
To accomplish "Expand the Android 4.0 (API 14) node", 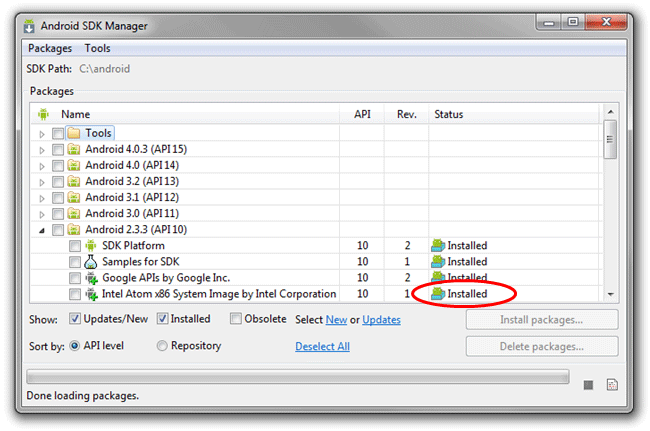I will [42, 166].
